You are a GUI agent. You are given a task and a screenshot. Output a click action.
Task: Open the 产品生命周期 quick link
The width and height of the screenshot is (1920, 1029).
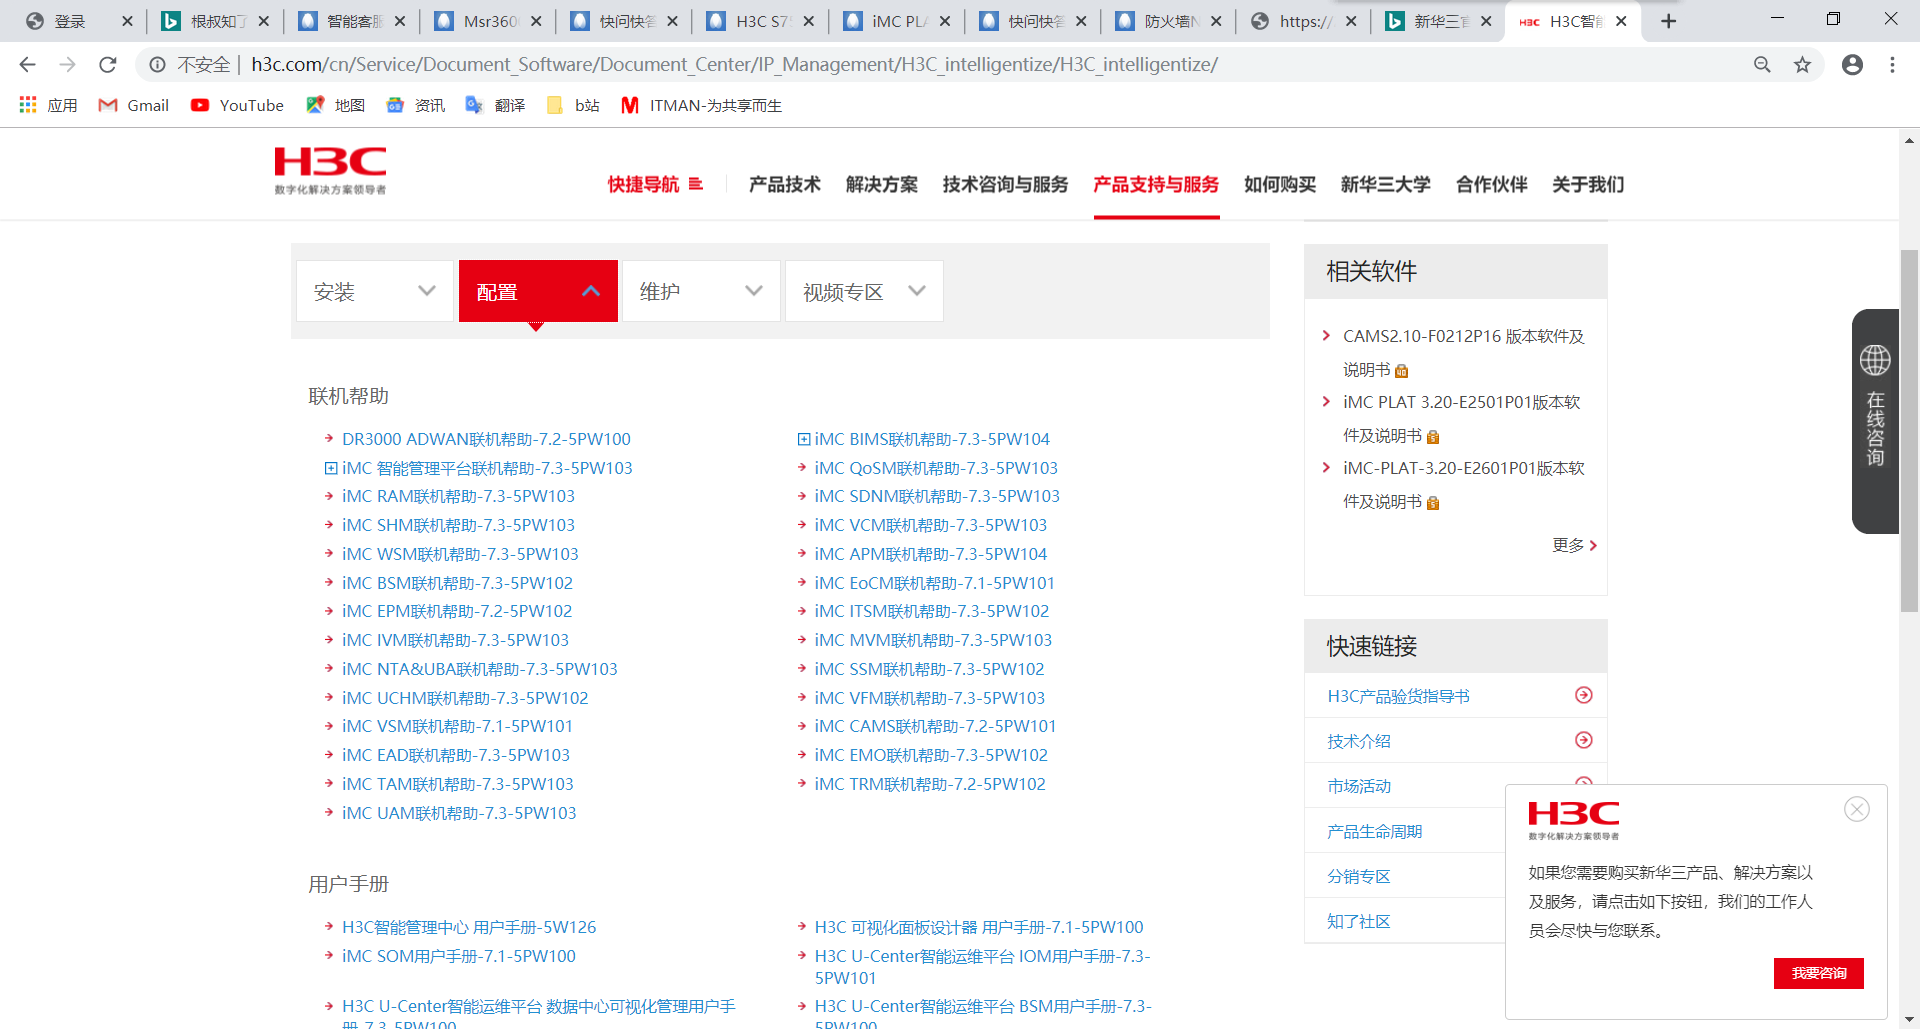pos(1375,831)
